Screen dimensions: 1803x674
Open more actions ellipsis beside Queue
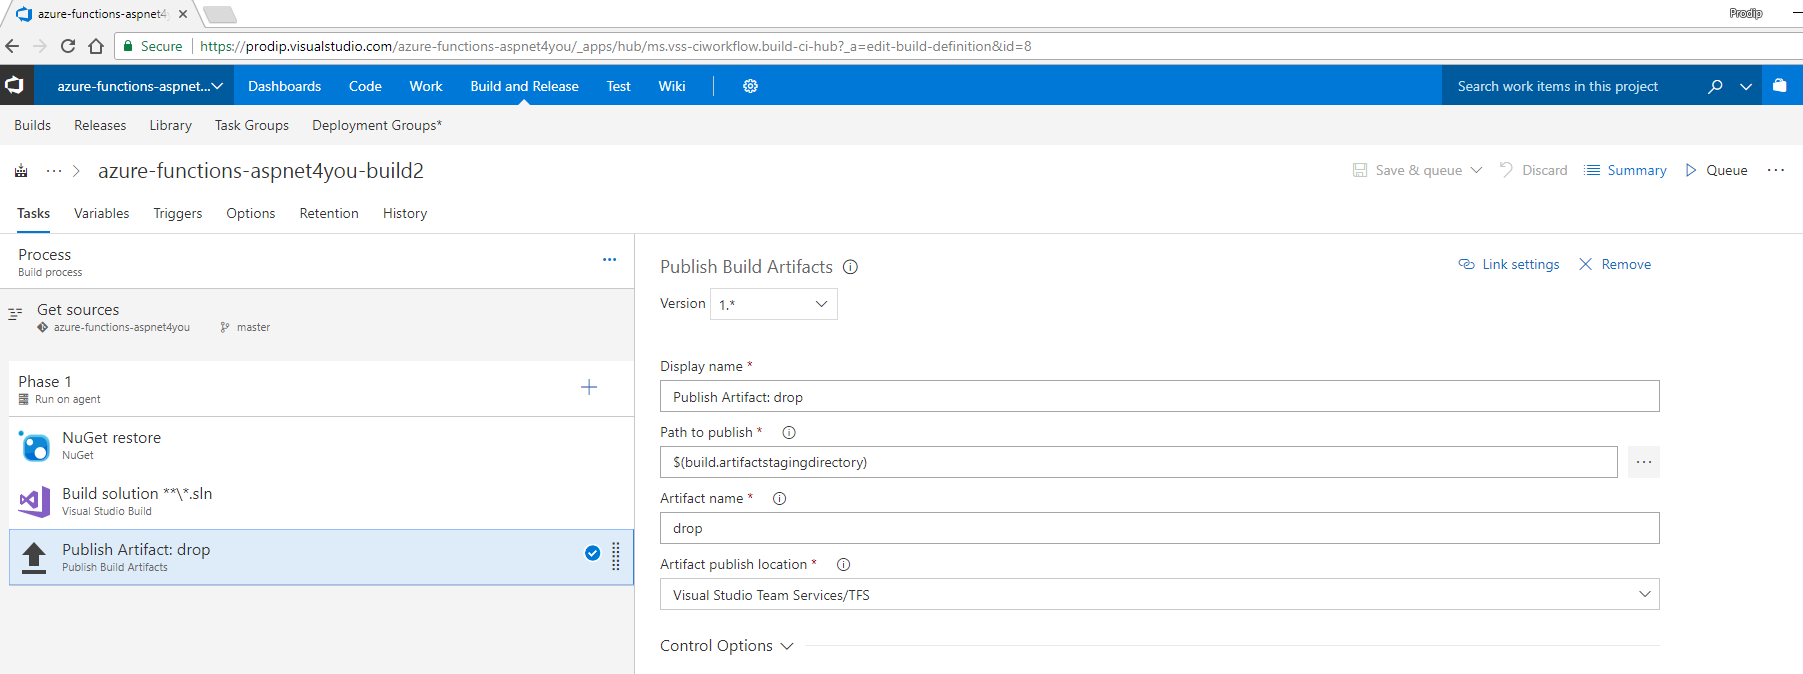[1776, 170]
